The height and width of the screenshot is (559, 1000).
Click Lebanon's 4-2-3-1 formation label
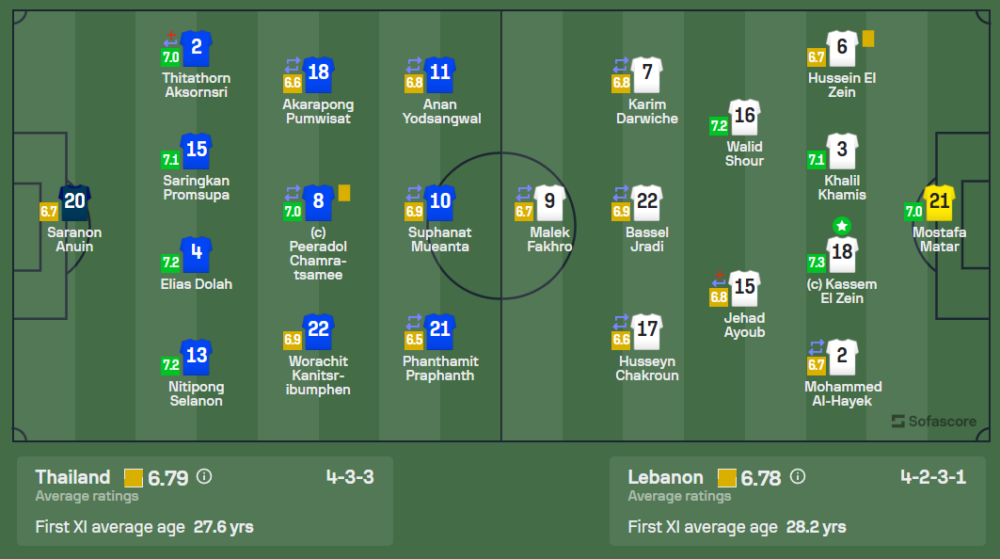(931, 477)
